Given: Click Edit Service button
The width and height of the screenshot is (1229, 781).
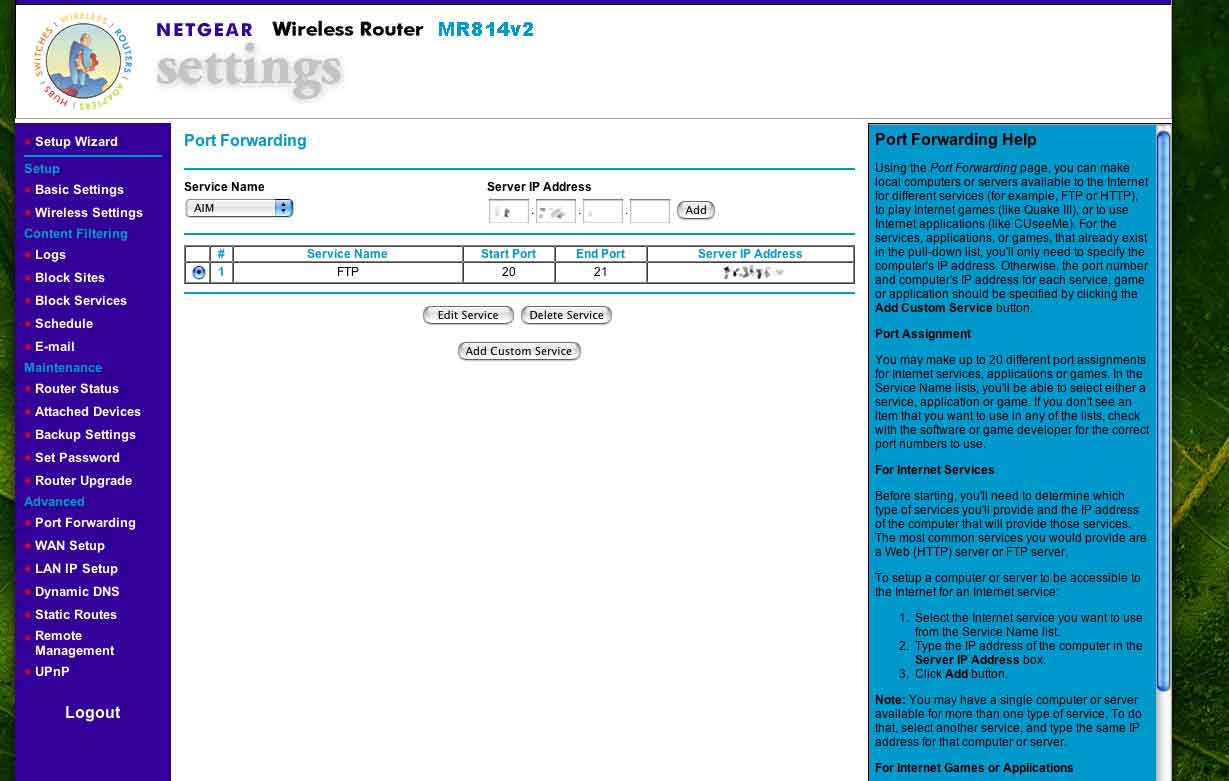Looking at the screenshot, I should click(x=468, y=315).
